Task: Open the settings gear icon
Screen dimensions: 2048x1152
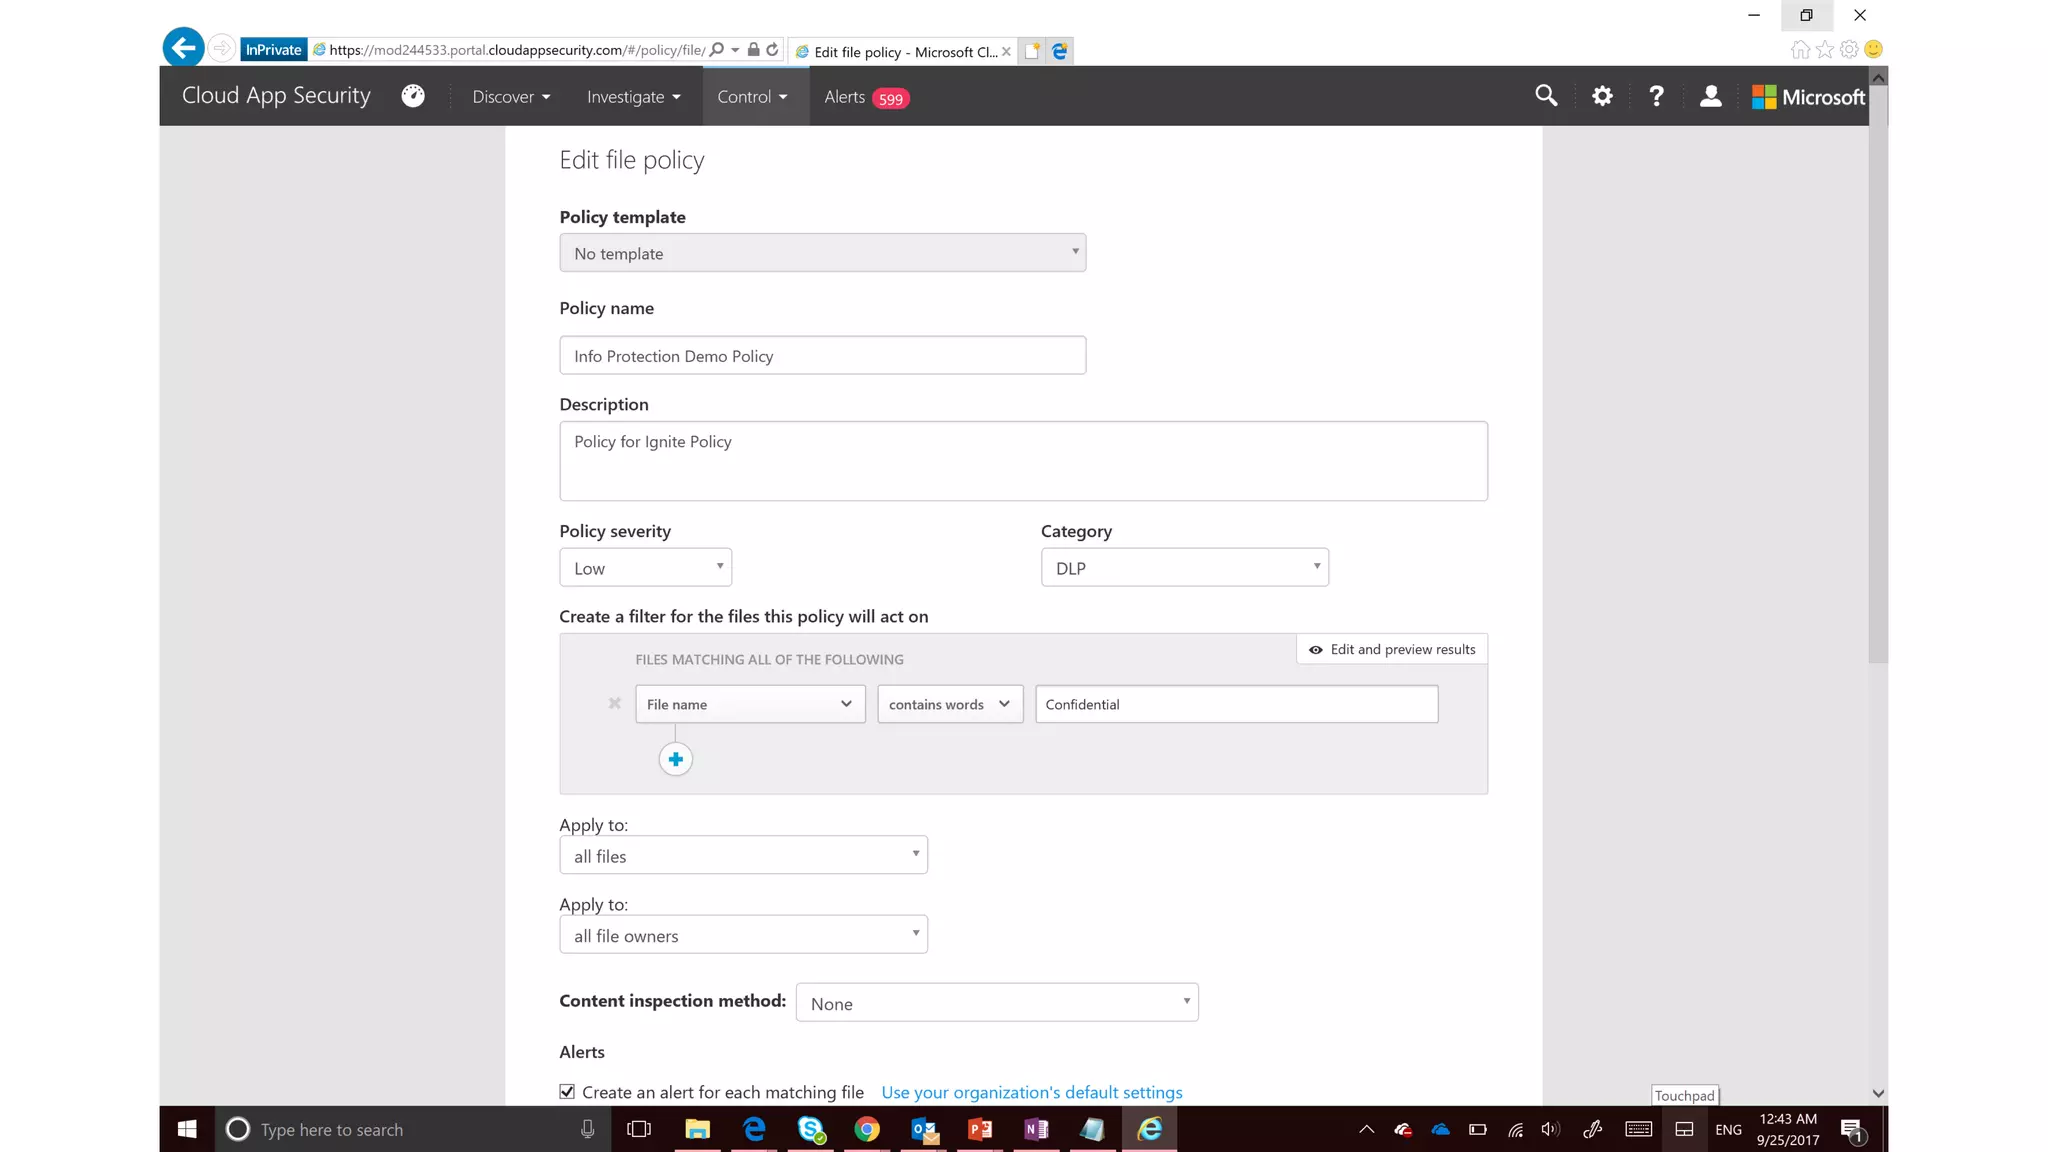Action: 1602,96
